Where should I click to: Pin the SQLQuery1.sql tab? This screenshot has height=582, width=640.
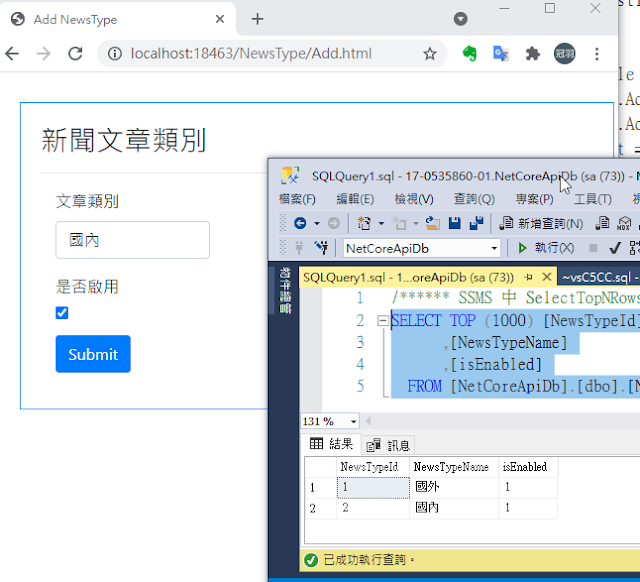(x=529, y=278)
